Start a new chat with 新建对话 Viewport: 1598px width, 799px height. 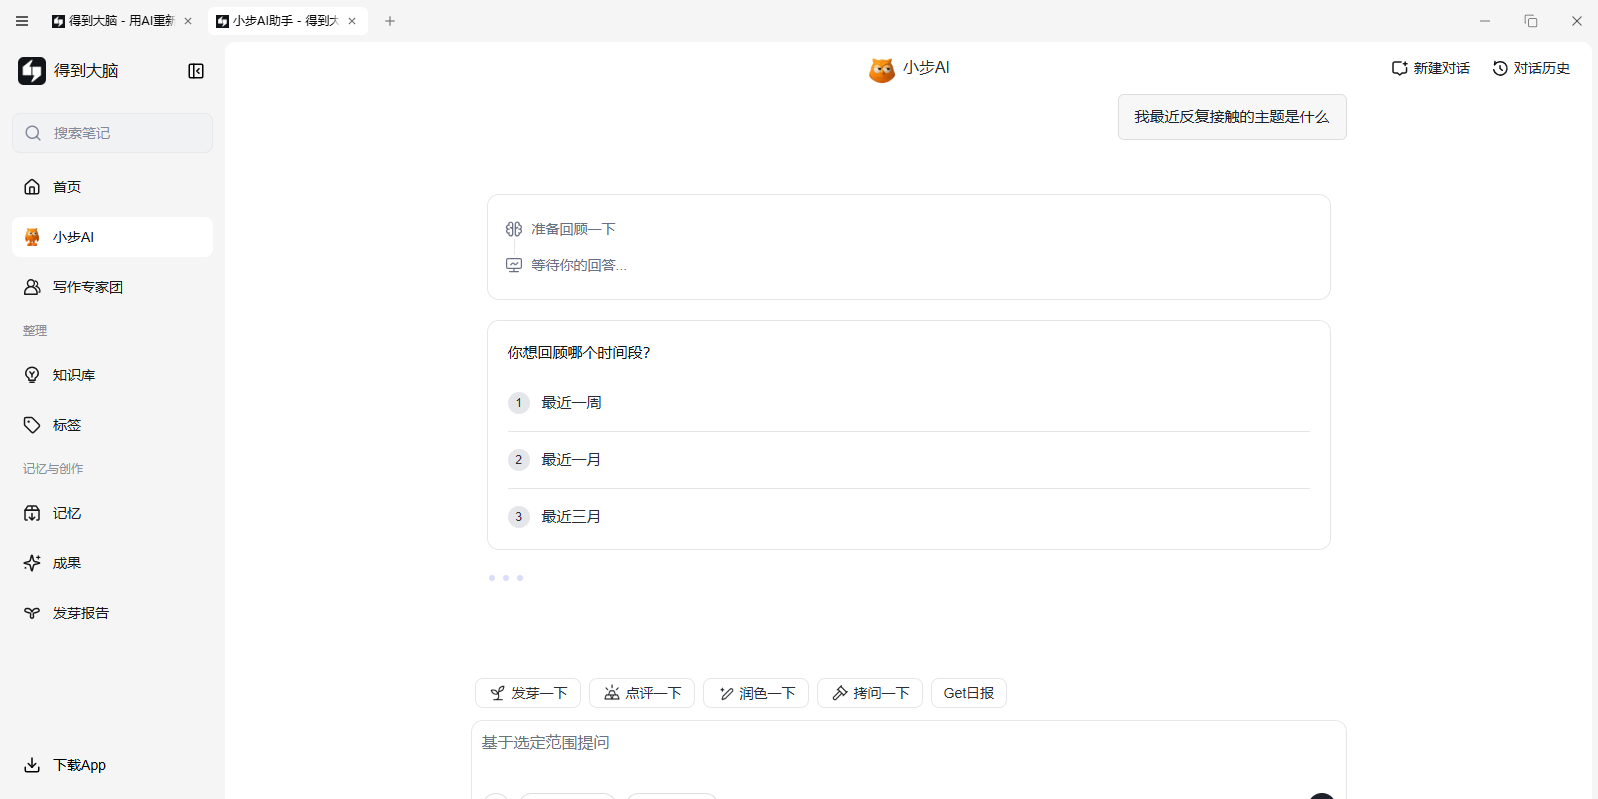point(1431,68)
